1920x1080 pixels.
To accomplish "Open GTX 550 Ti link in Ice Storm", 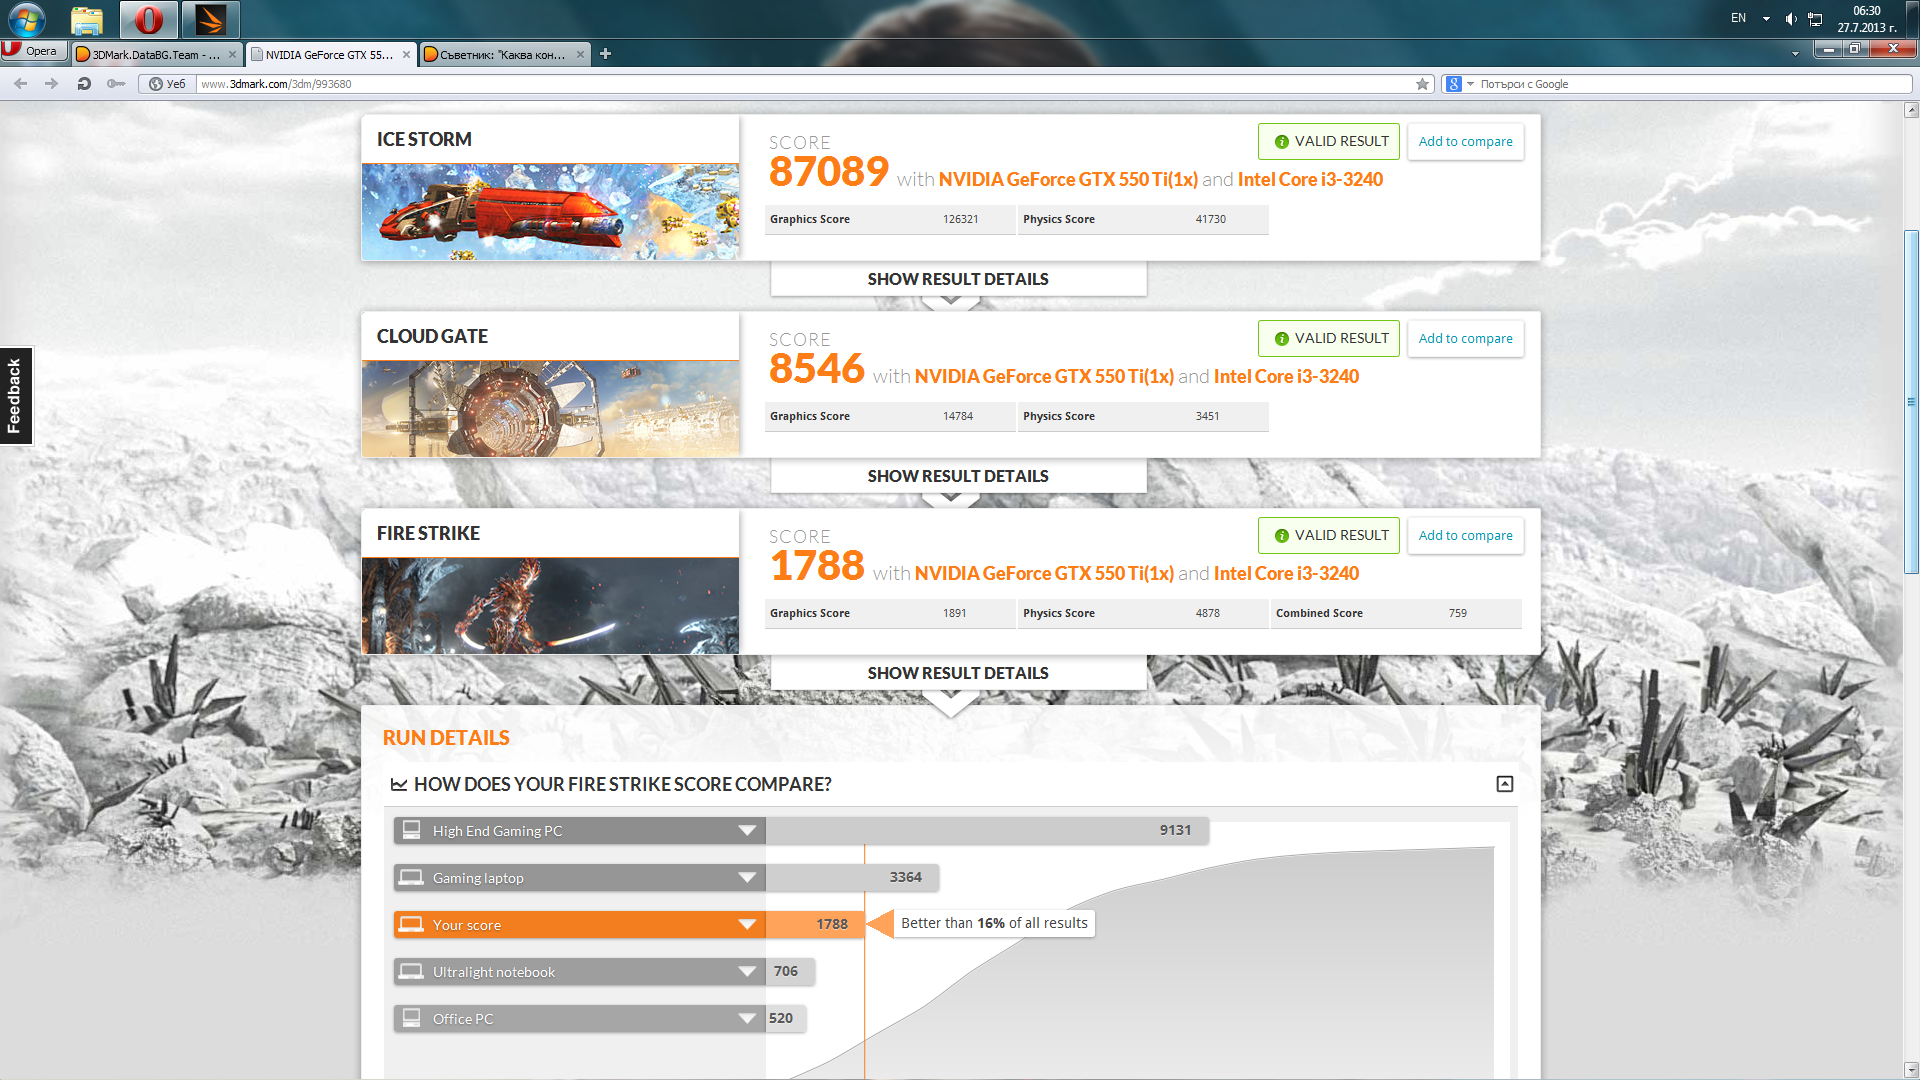I will 1068,180.
